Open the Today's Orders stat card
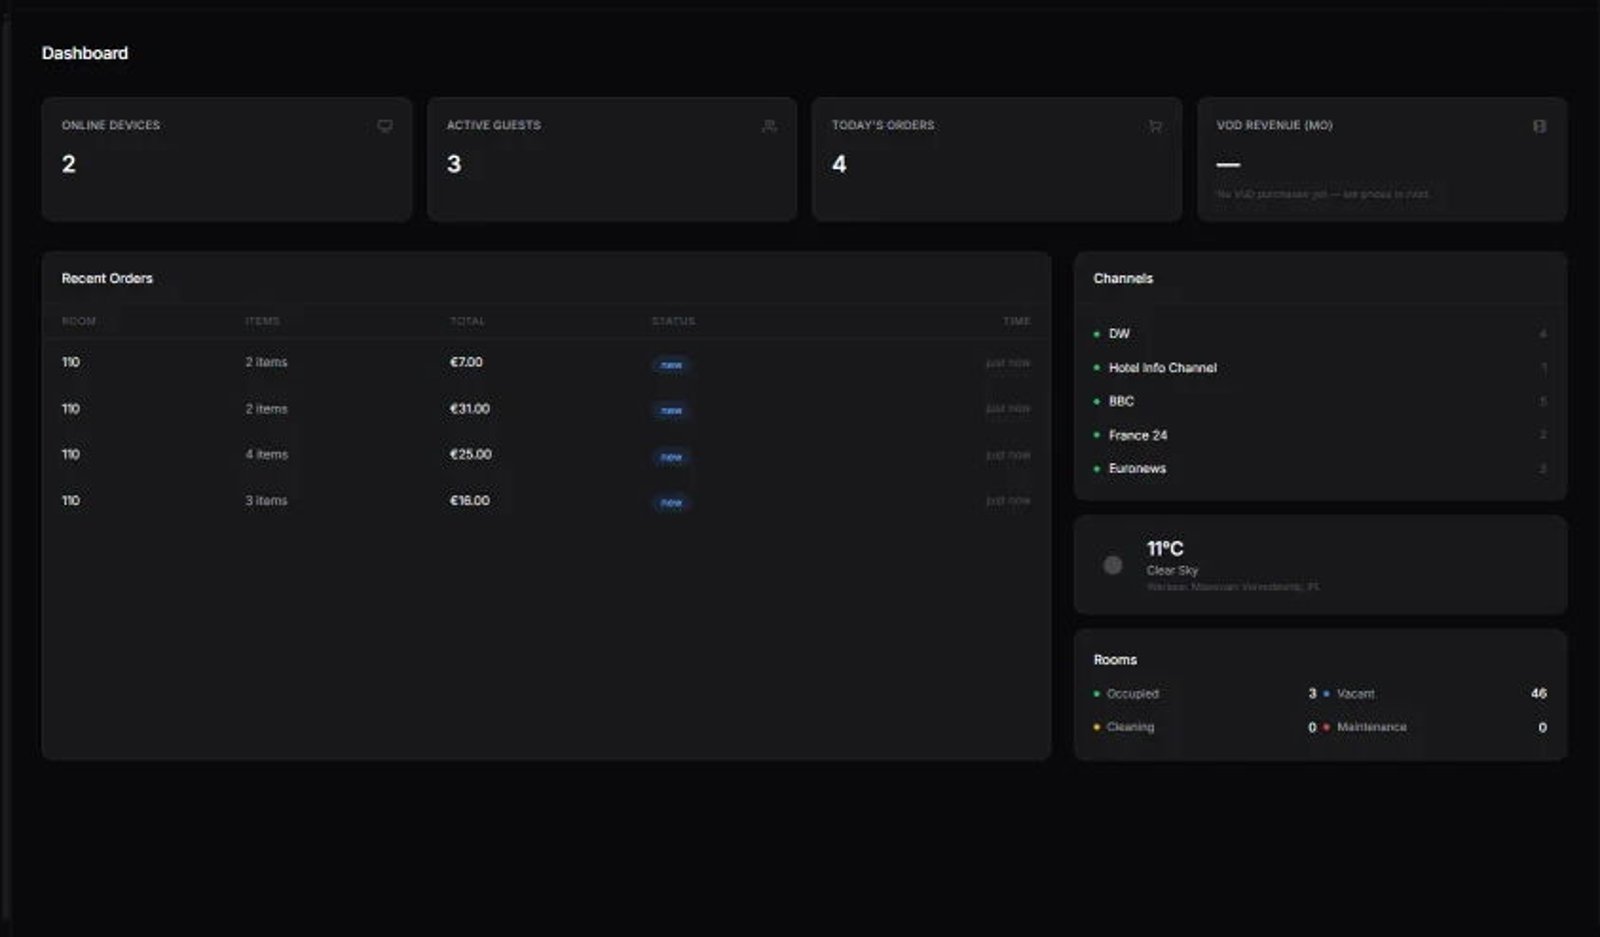This screenshot has height=937, width=1600. click(x=997, y=159)
